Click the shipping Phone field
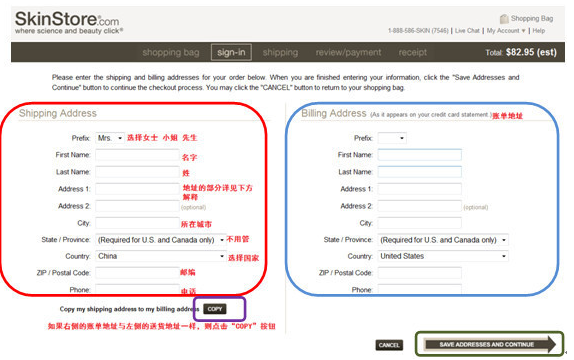 (x=137, y=289)
